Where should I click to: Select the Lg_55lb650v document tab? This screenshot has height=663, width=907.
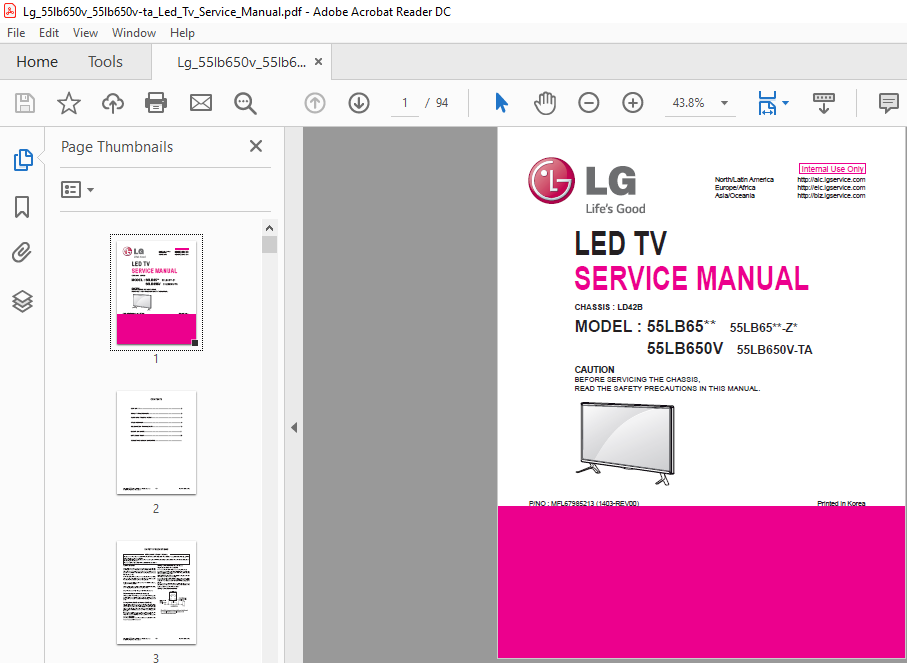(241, 62)
